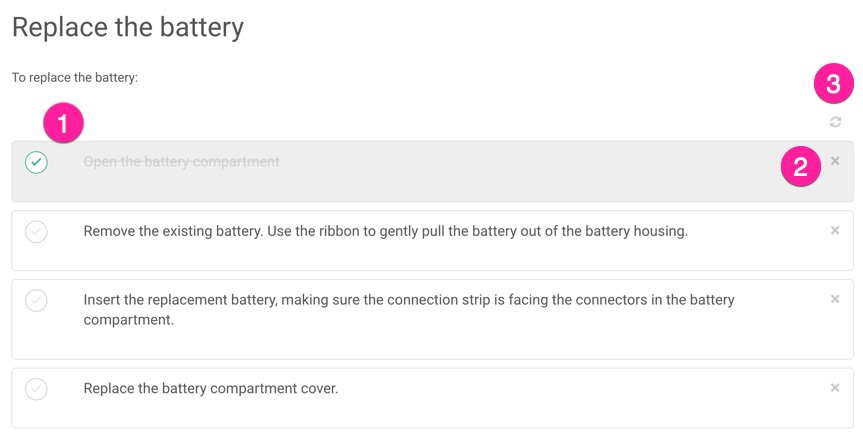Click the 'Insert the replacement battery' instruction text

point(408,309)
